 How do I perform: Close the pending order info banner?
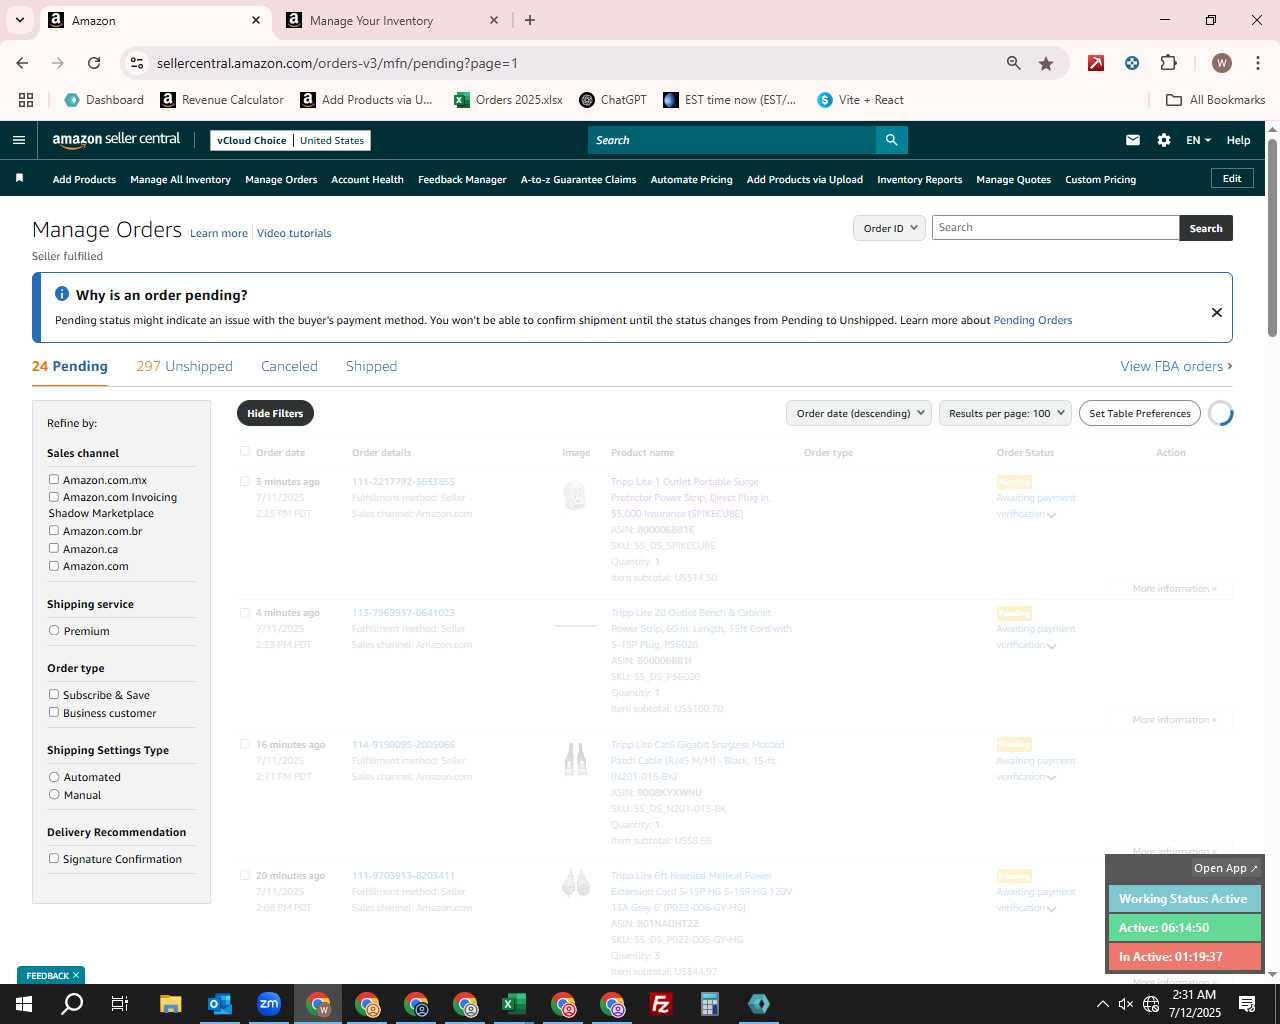tap(1217, 312)
